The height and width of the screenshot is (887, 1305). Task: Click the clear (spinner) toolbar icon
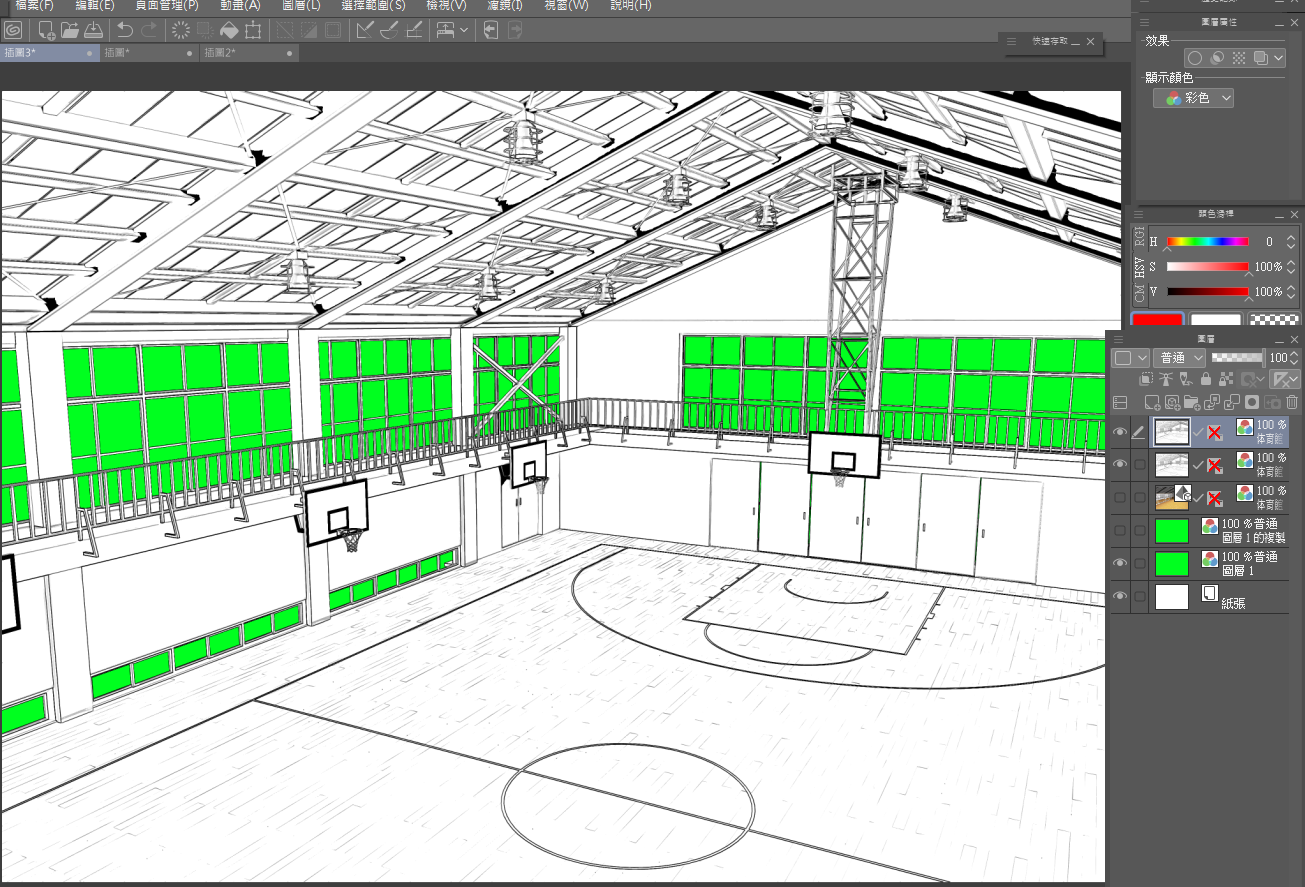coord(181,30)
